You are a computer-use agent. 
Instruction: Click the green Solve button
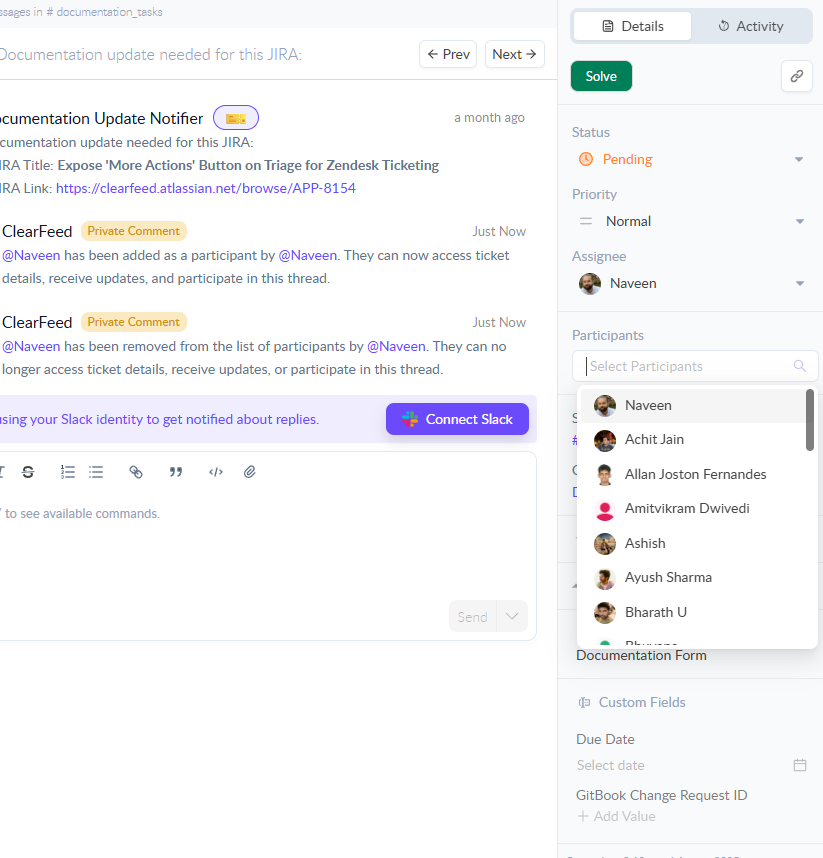[x=601, y=76]
